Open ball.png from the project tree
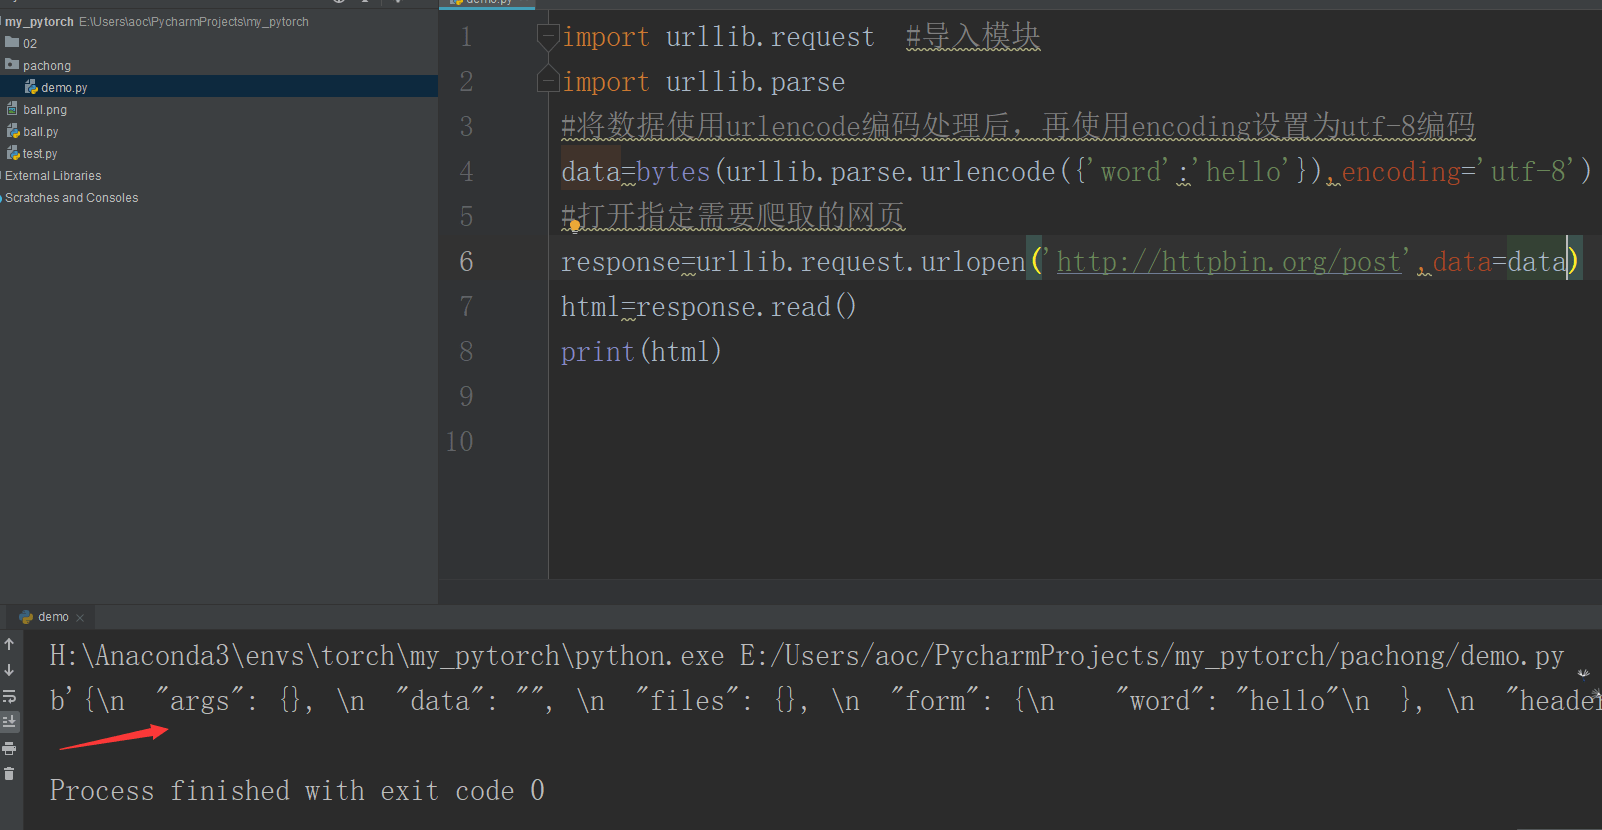1602x830 pixels. (45, 109)
